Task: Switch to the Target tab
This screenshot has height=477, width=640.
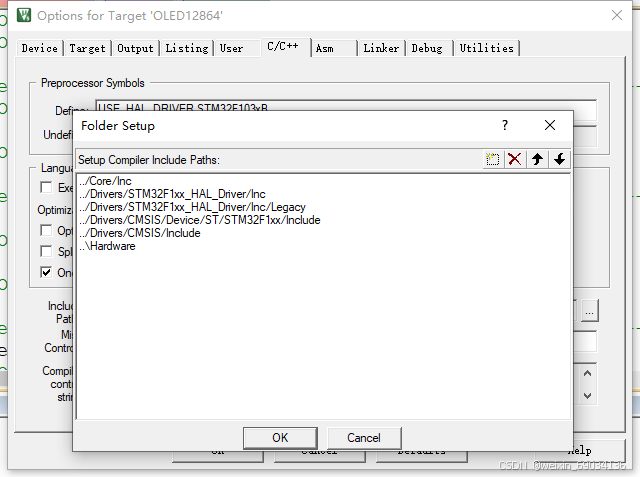Action: pos(87,48)
